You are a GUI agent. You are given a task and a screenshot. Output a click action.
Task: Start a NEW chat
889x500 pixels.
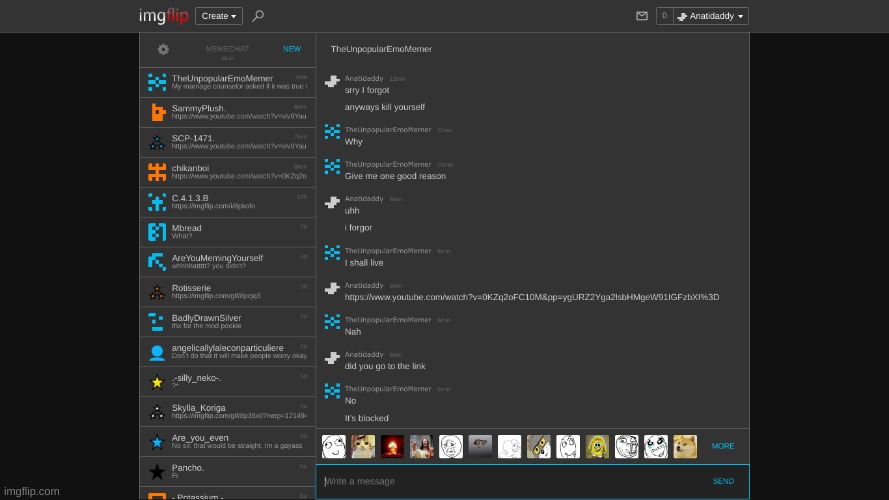pos(292,49)
